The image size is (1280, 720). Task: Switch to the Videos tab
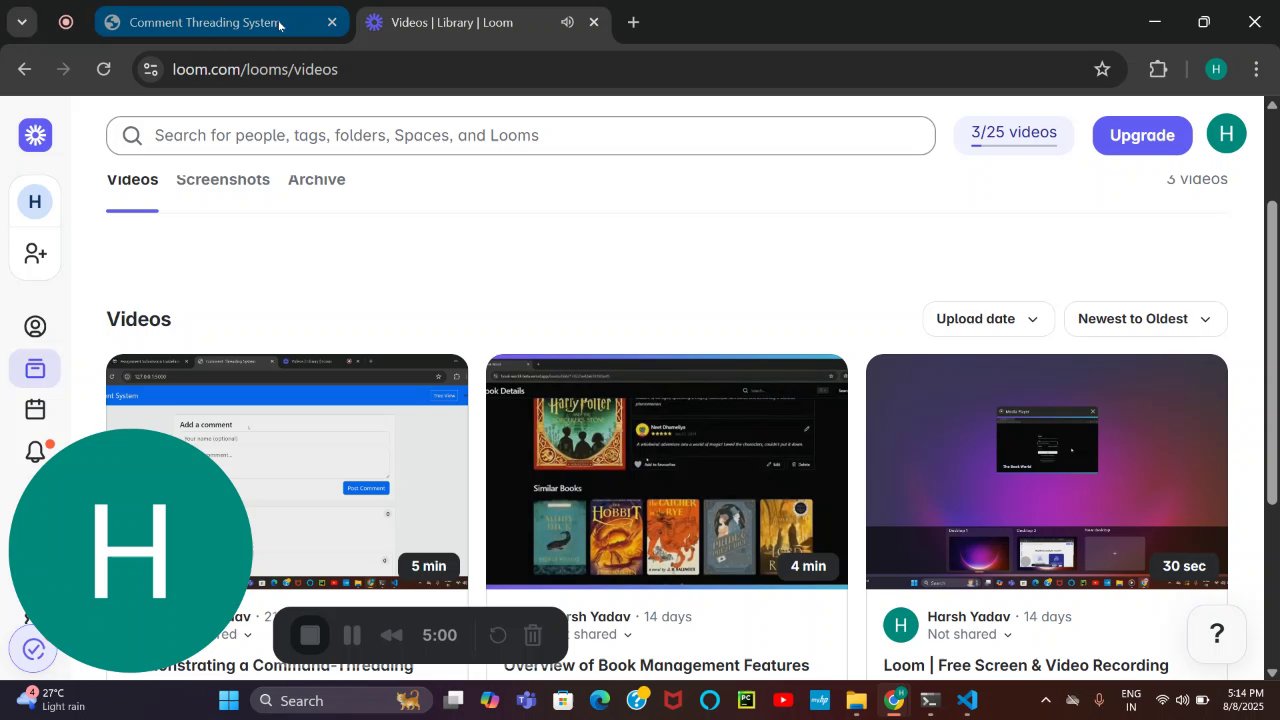pos(132,180)
